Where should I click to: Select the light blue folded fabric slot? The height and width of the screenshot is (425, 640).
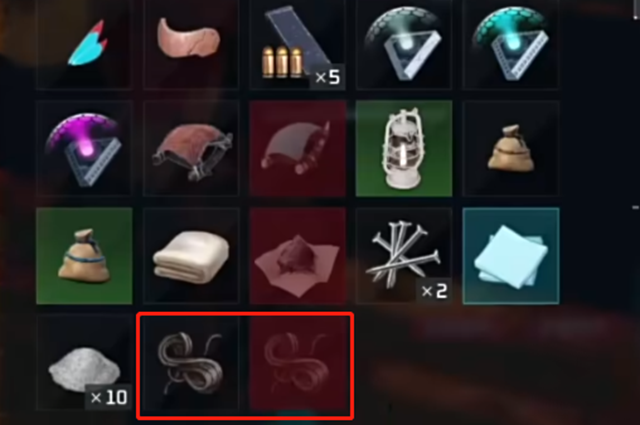[511, 256]
